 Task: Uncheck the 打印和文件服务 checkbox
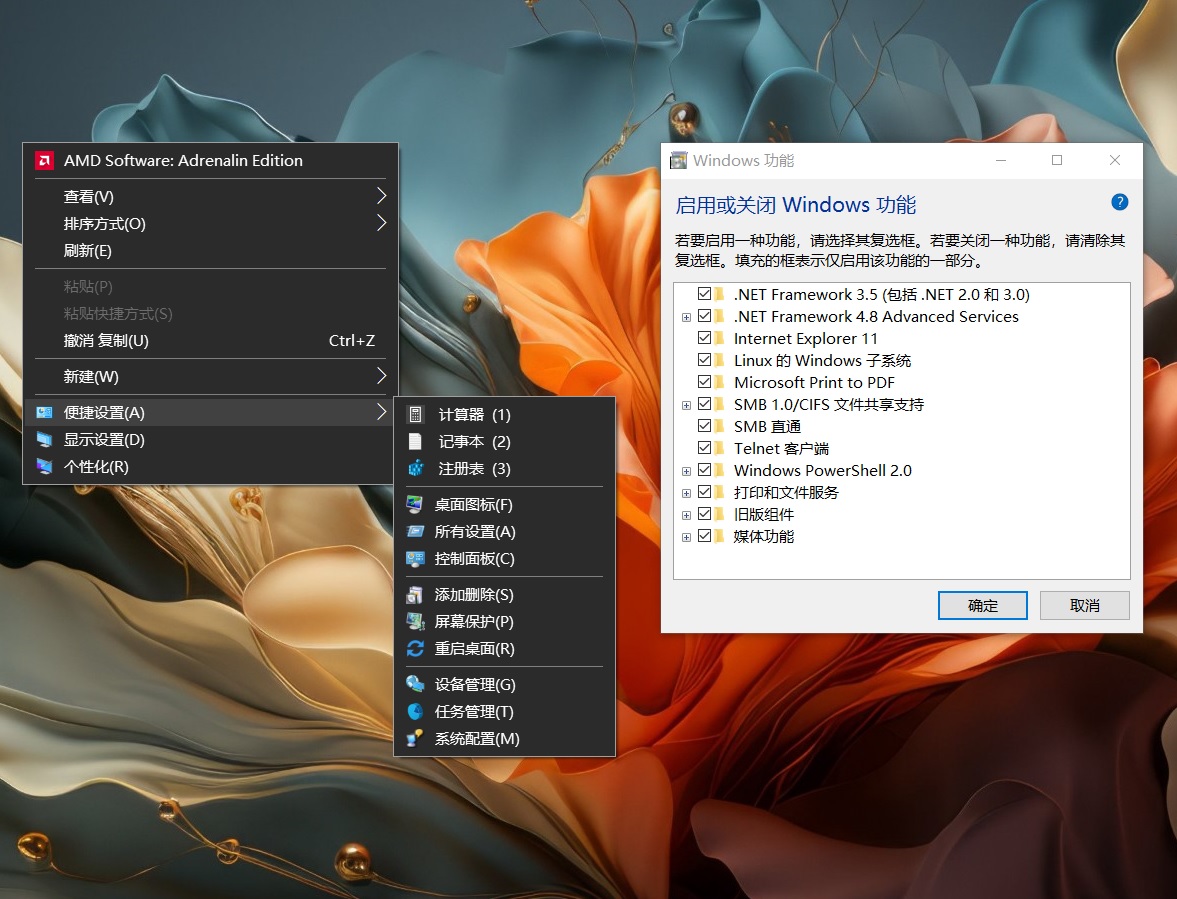pos(704,492)
